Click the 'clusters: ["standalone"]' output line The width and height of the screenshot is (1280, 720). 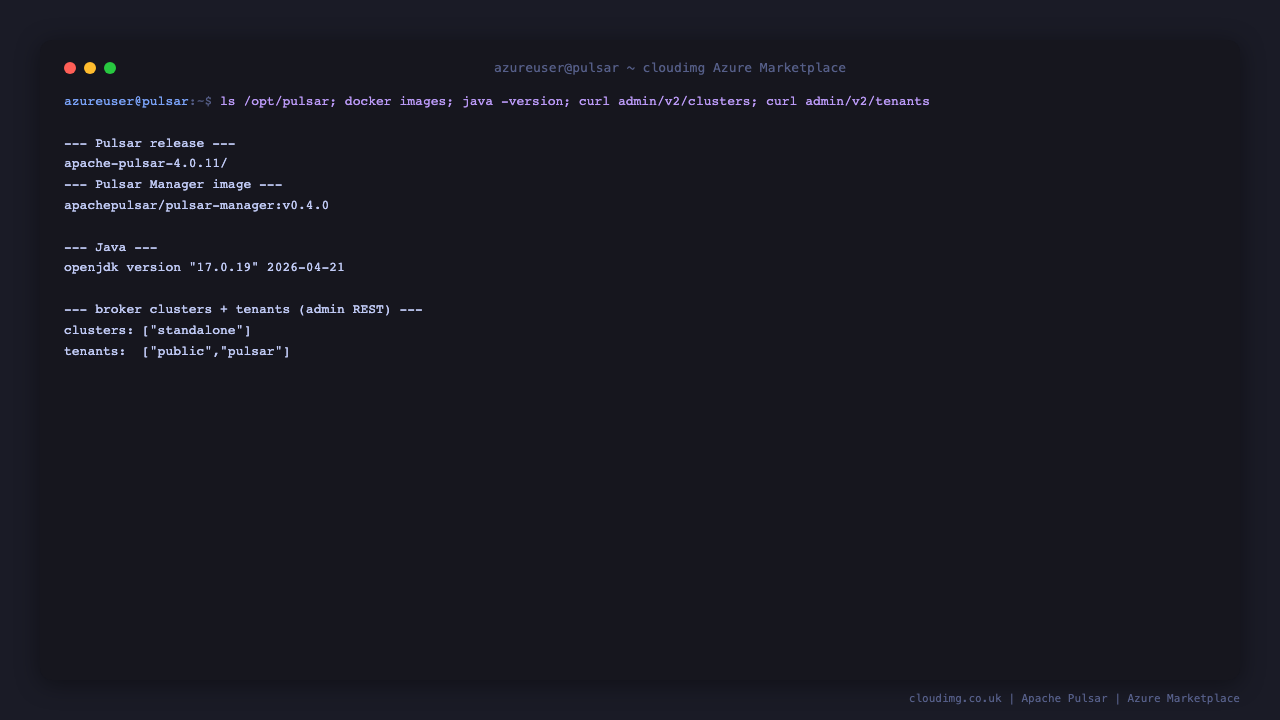tap(158, 331)
